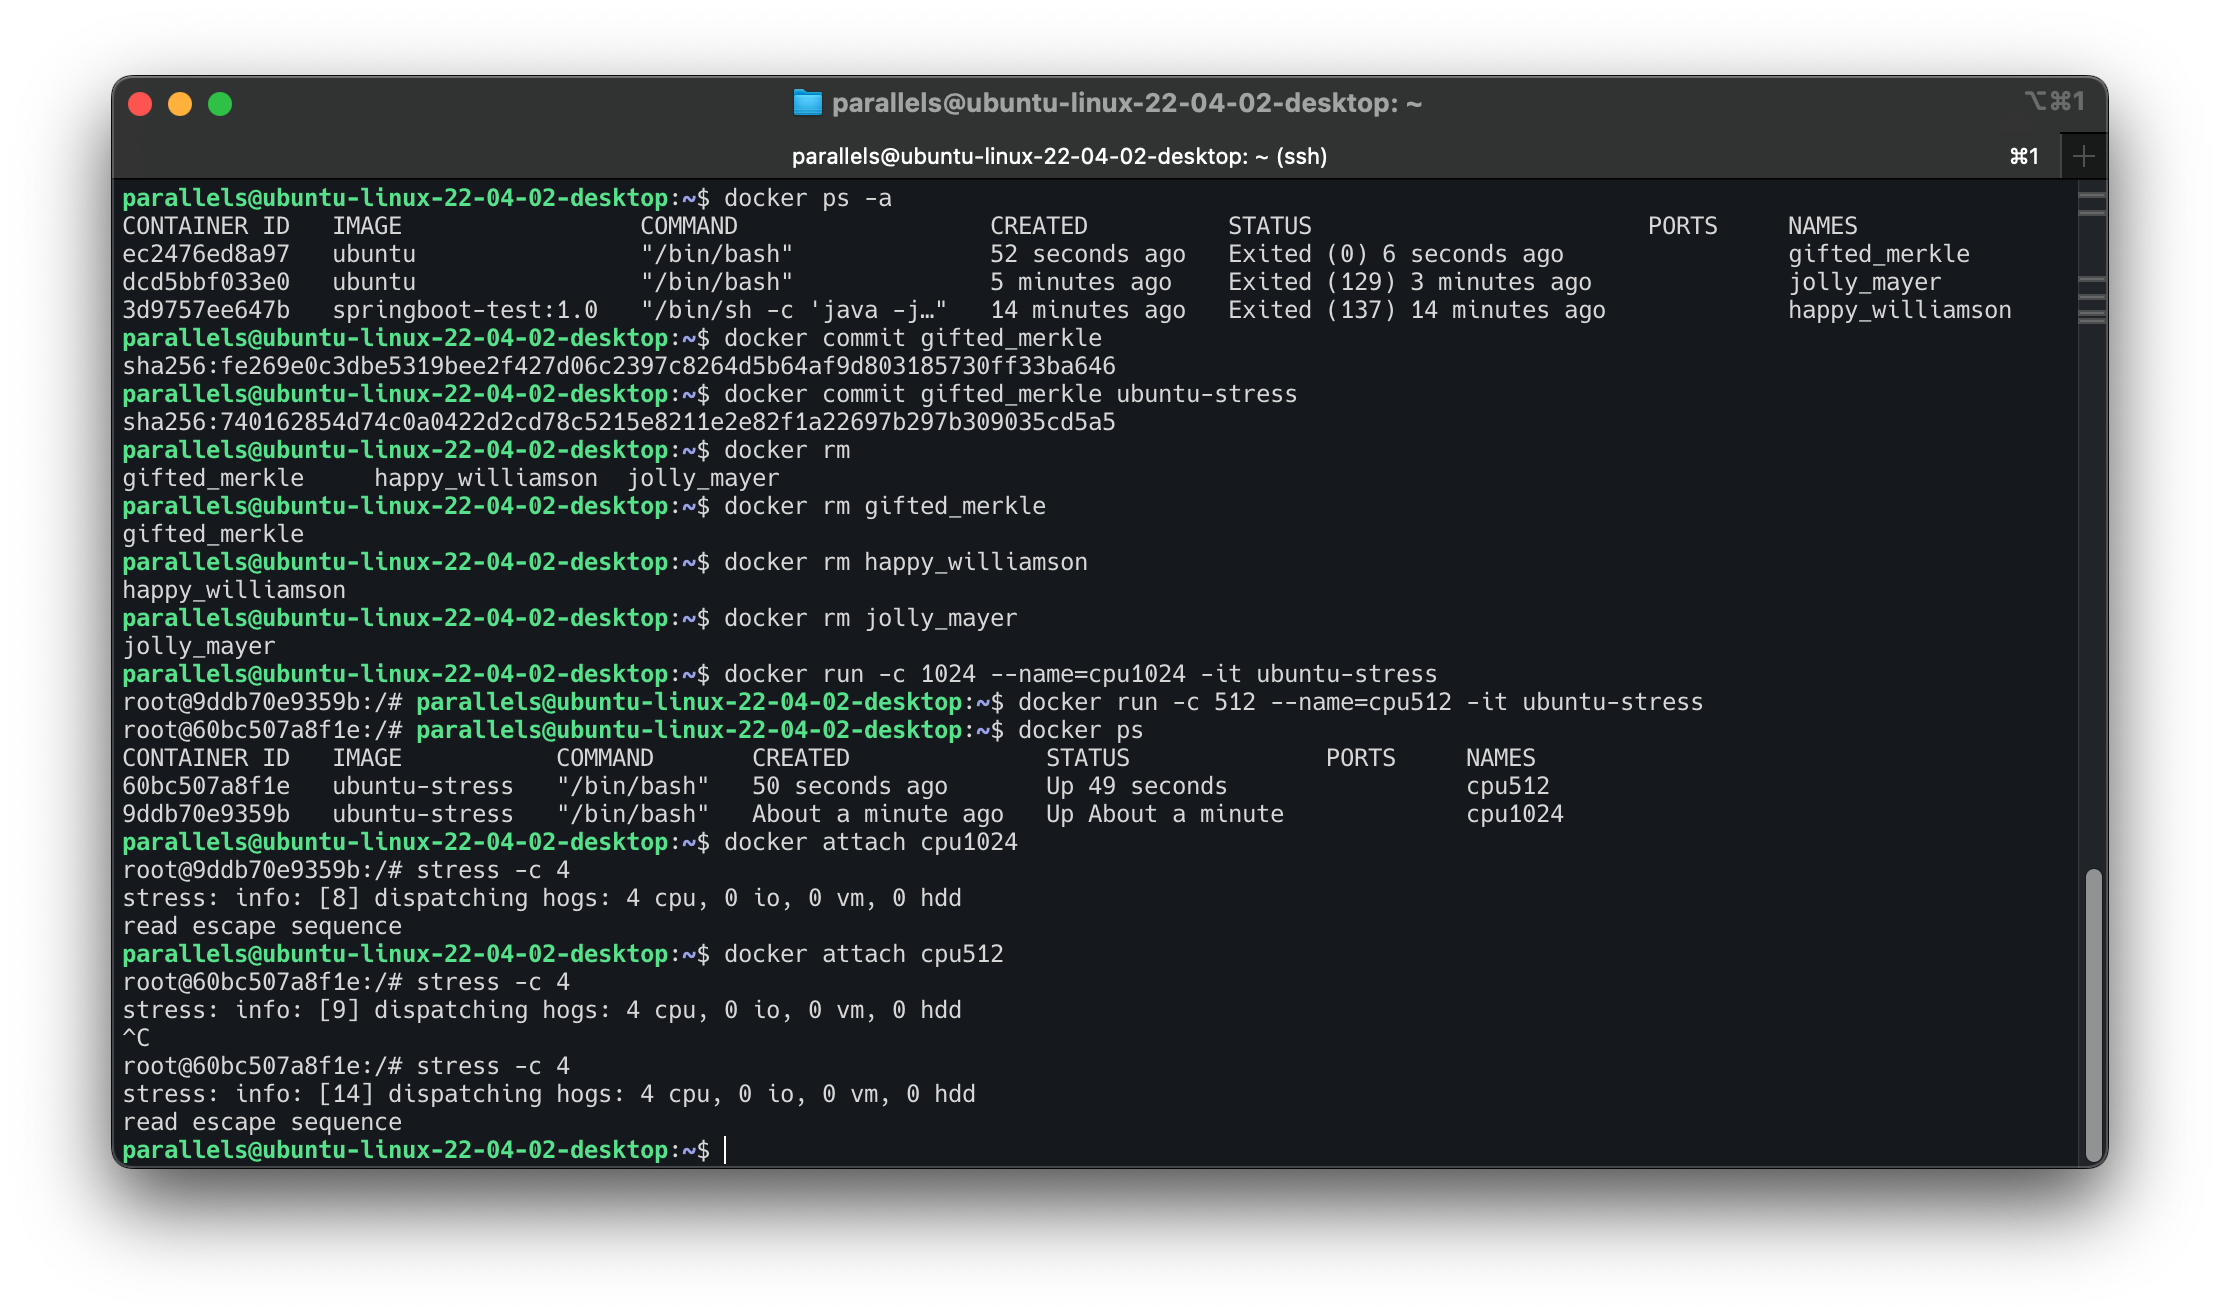Click 'docker rm happy_williamson' command
The height and width of the screenshot is (1316, 2220).
tap(905, 562)
